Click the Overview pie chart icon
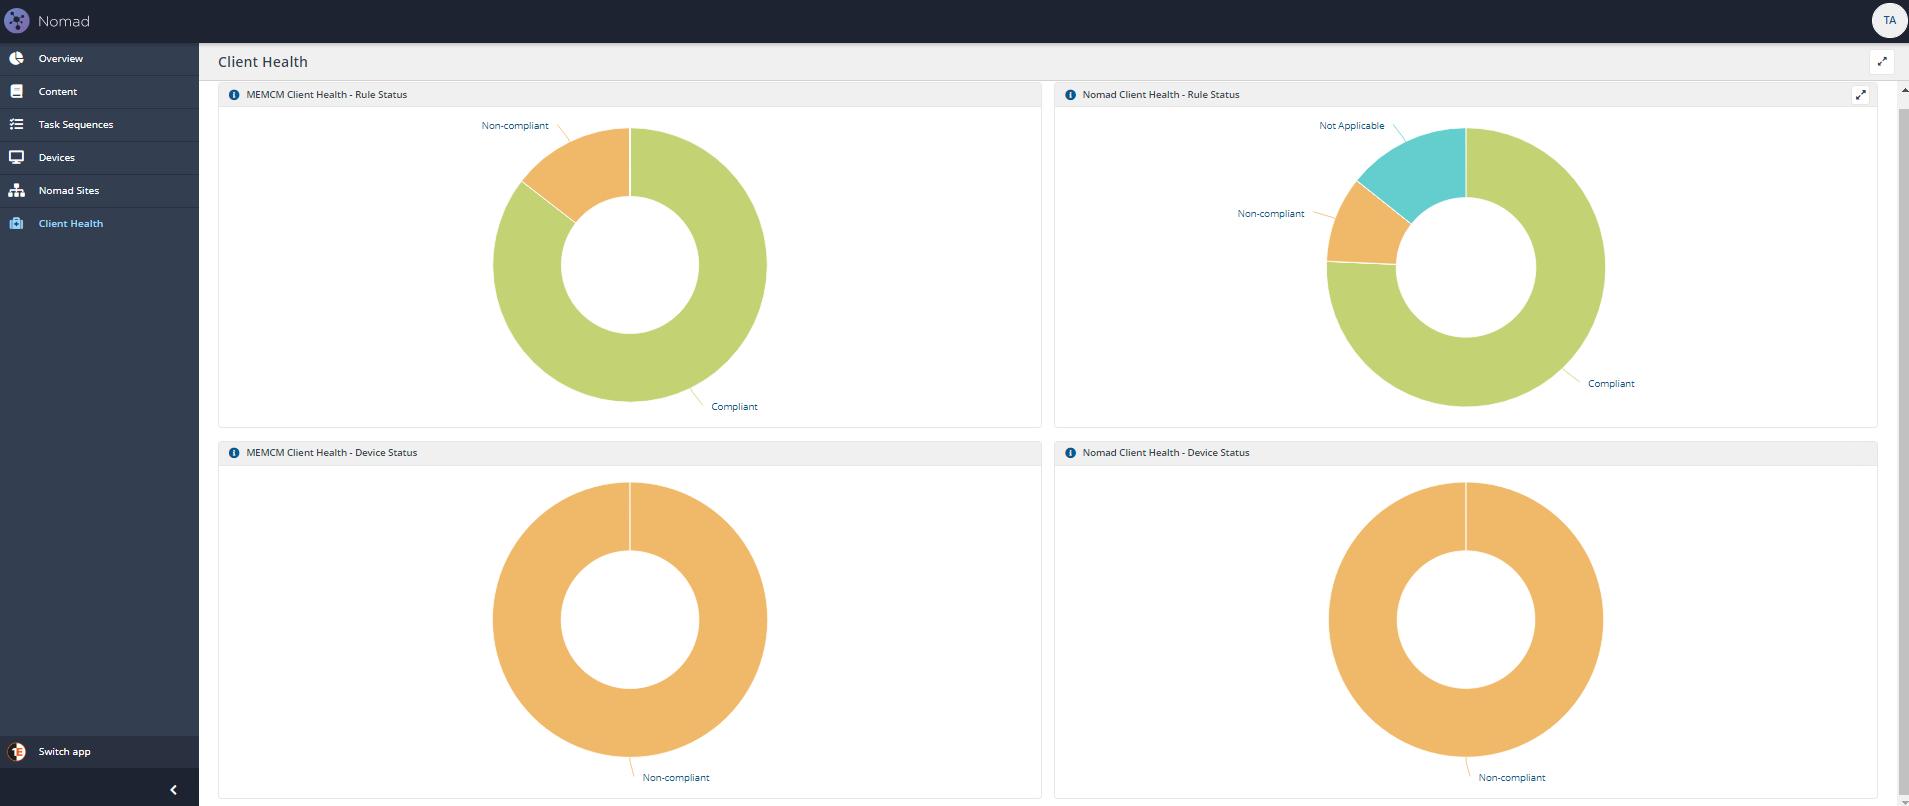This screenshot has height=806, width=1909. pos(16,58)
